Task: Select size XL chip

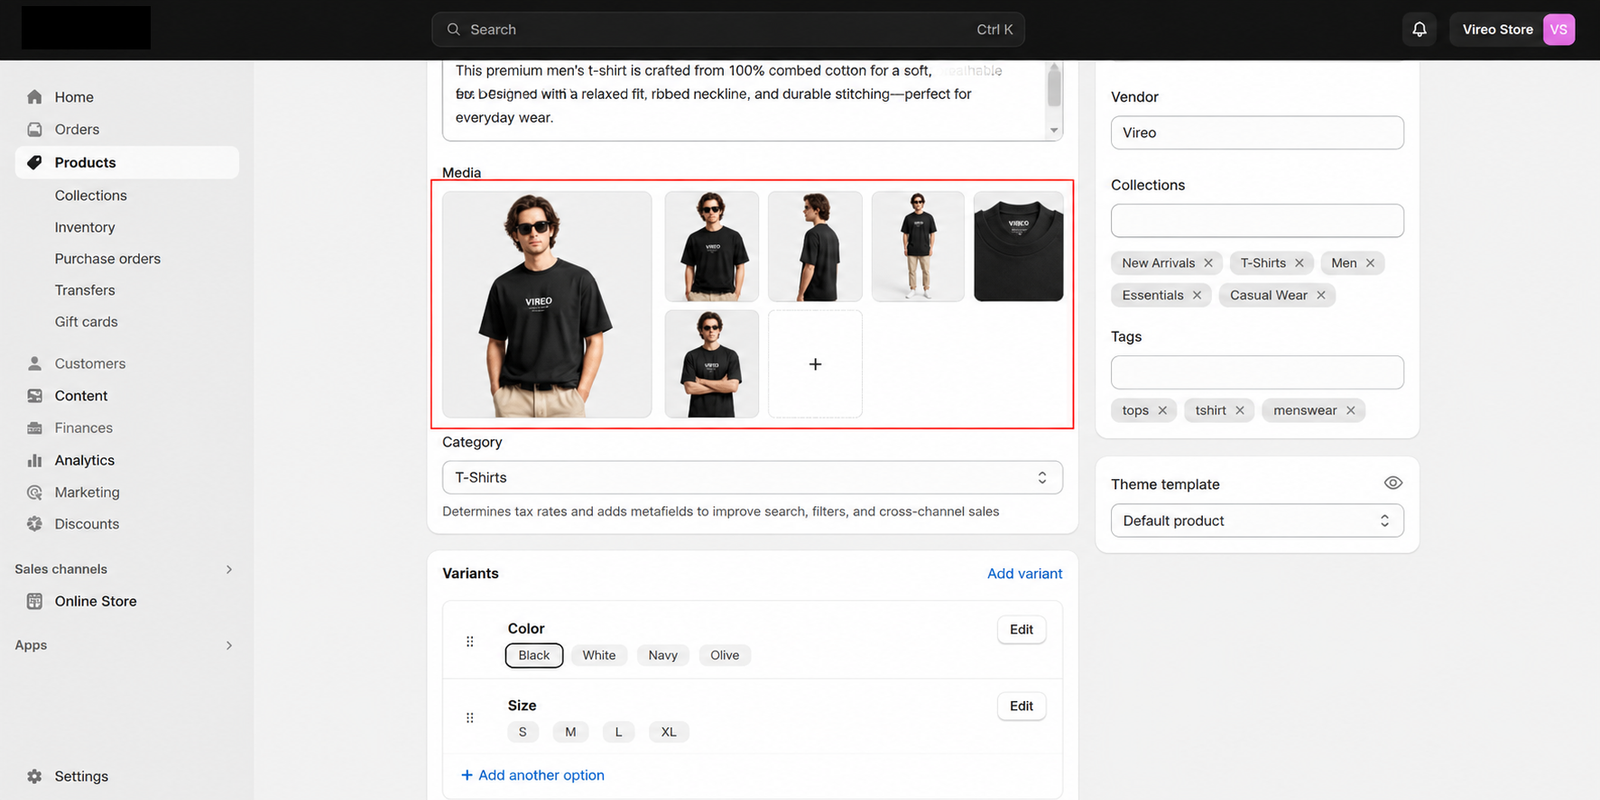Action: [x=669, y=732]
